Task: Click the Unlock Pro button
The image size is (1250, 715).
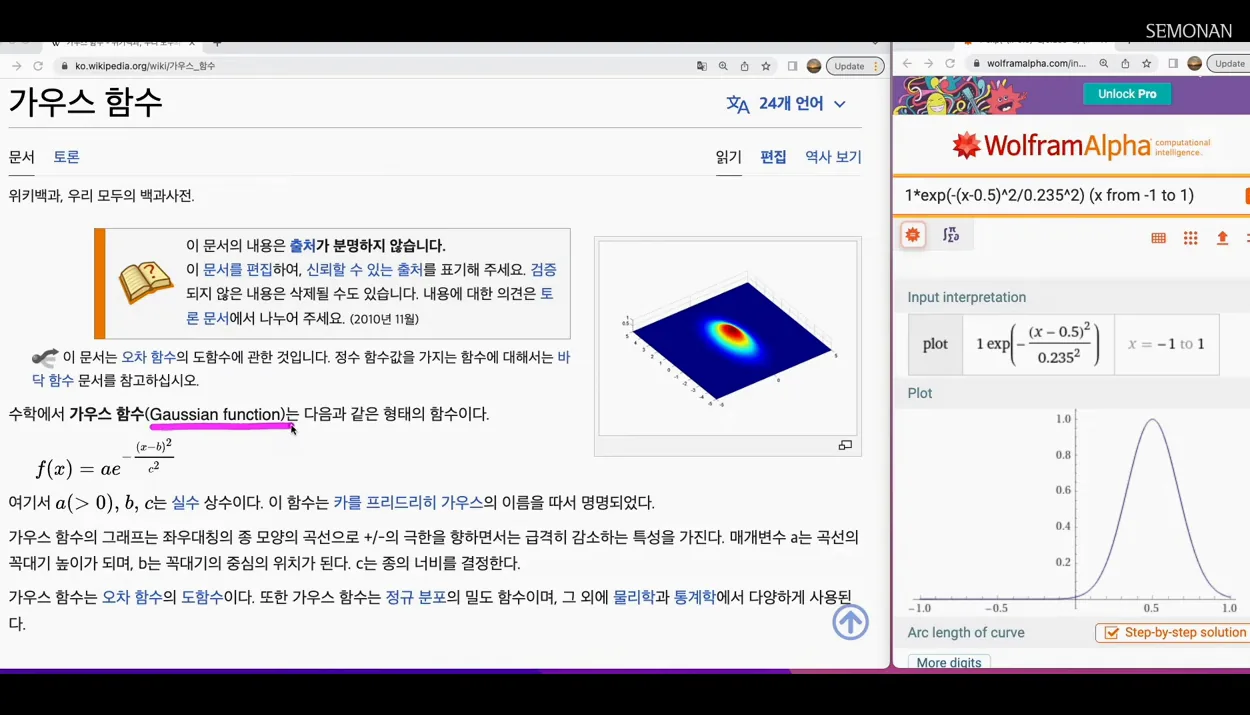Action: [1127, 94]
